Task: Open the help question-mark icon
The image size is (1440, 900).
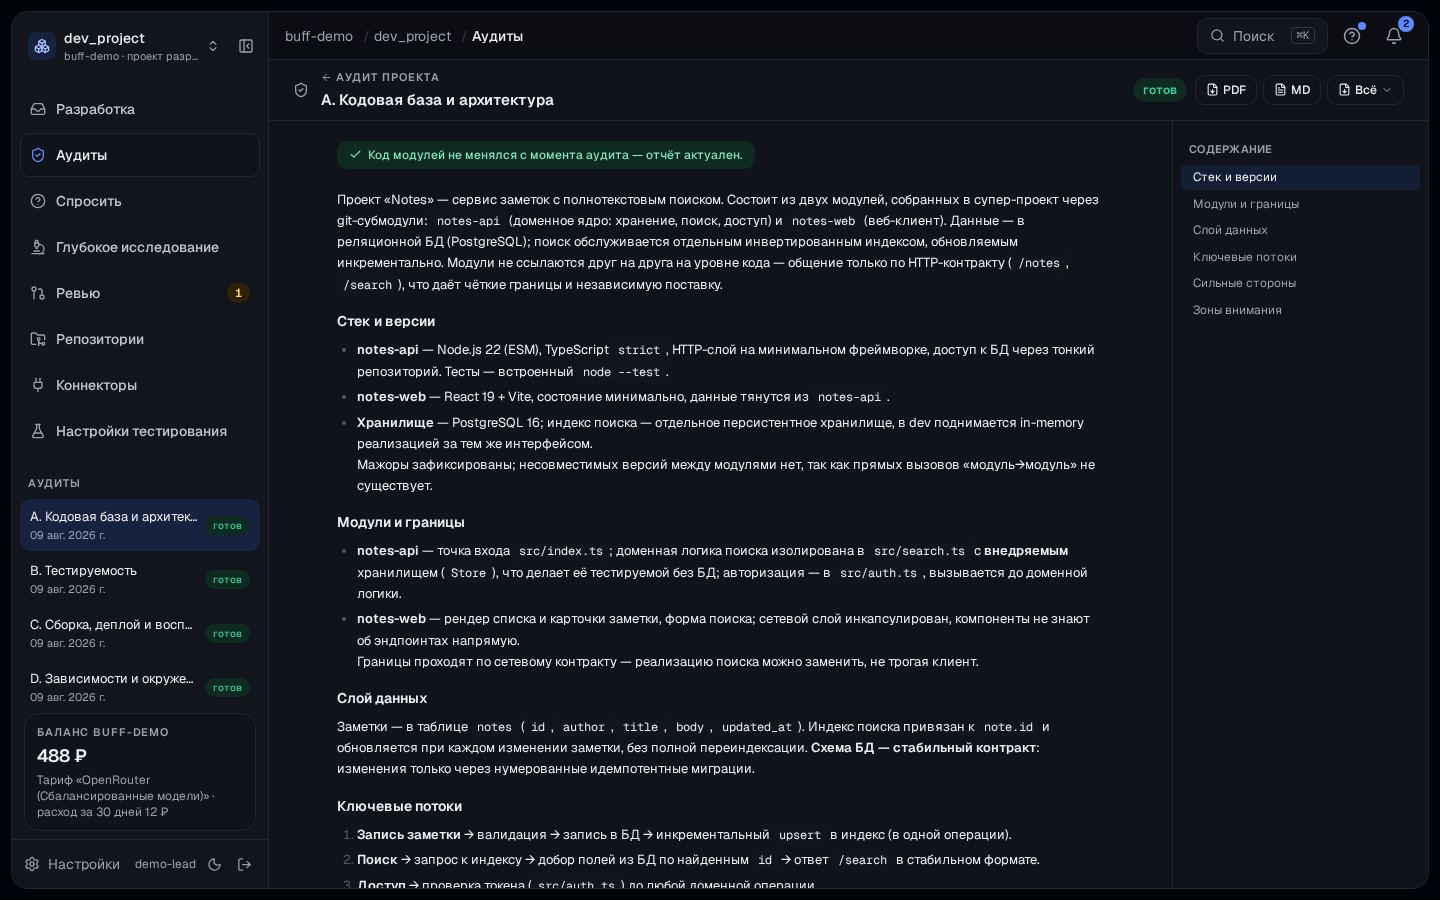Action: (x=1352, y=36)
